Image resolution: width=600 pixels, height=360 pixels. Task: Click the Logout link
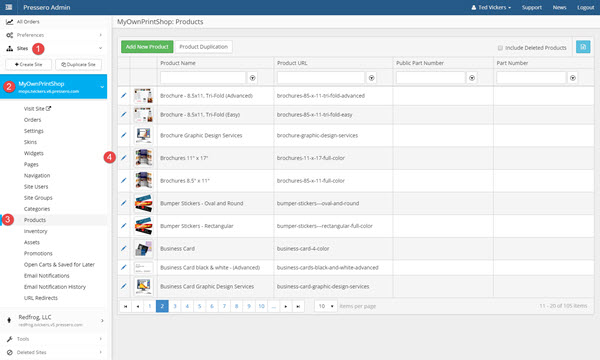coord(585,7)
